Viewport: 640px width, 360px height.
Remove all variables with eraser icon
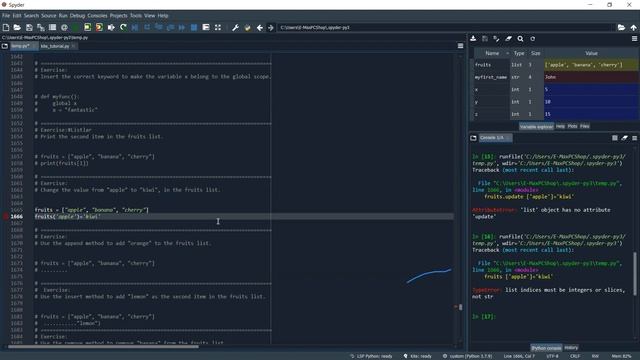[x=509, y=39]
